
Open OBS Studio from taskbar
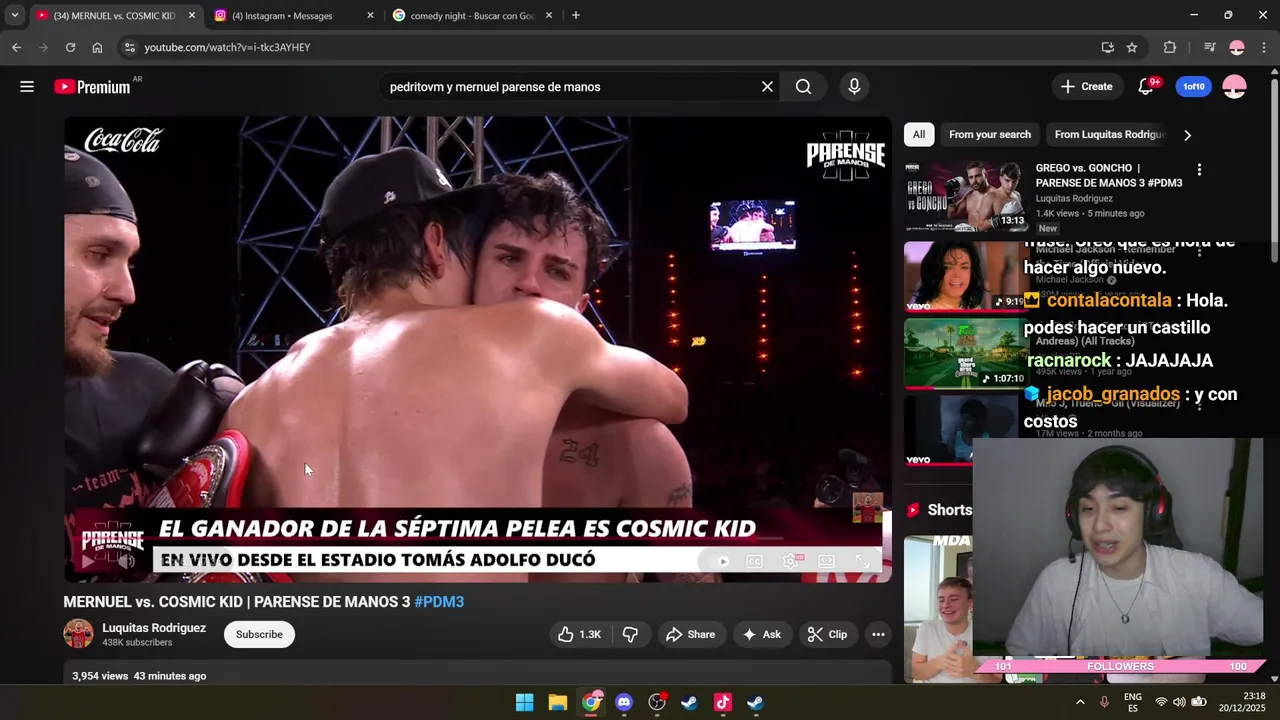tap(657, 703)
